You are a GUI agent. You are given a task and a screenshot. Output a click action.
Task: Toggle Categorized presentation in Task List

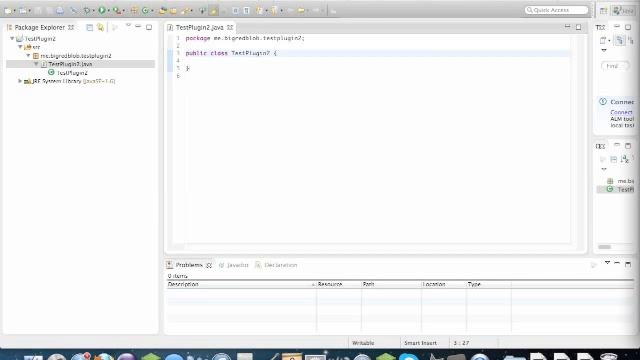(620, 40)
